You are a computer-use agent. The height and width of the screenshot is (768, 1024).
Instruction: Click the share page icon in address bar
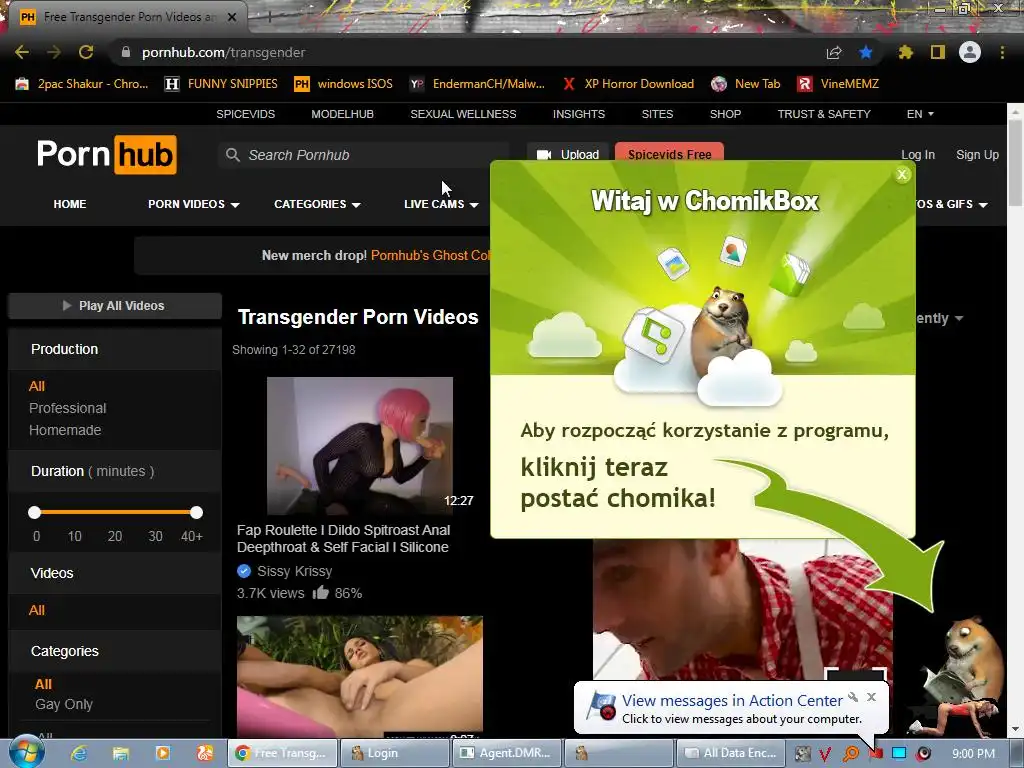(x=834, y=53)
